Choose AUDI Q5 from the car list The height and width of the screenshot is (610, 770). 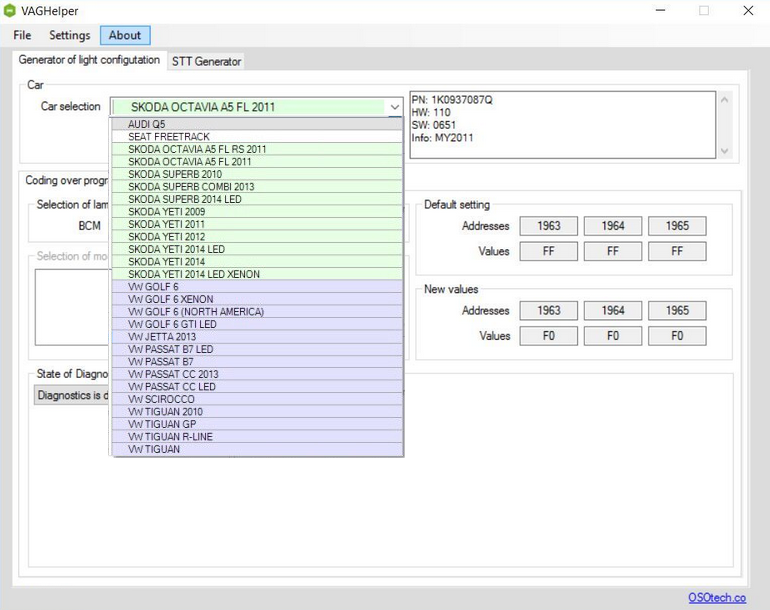[257, 124]
